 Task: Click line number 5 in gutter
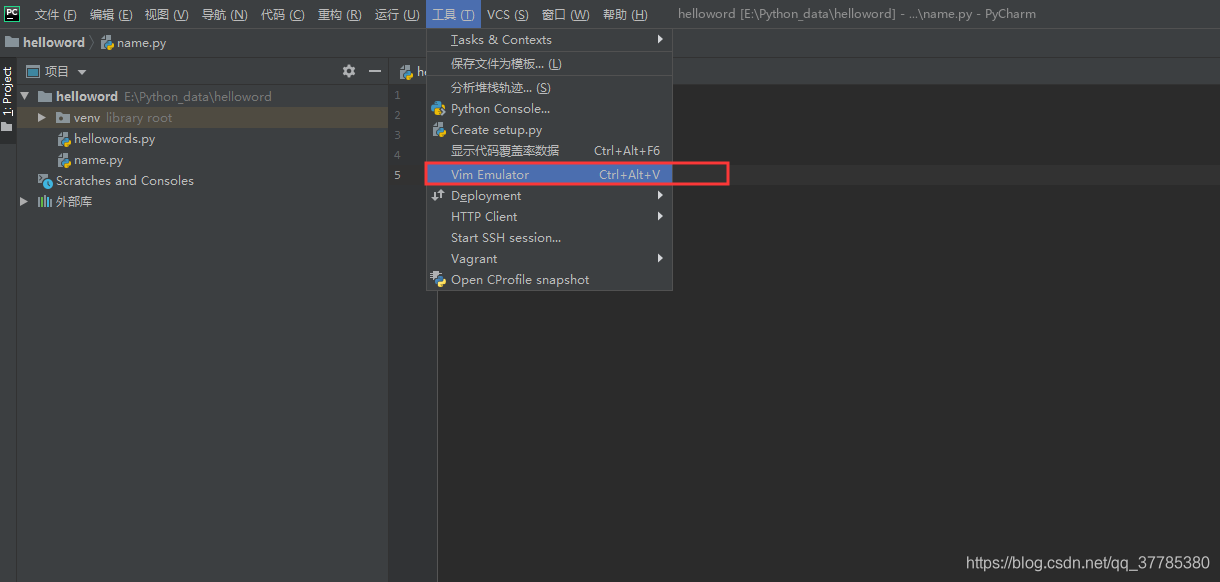coord(398,175)
